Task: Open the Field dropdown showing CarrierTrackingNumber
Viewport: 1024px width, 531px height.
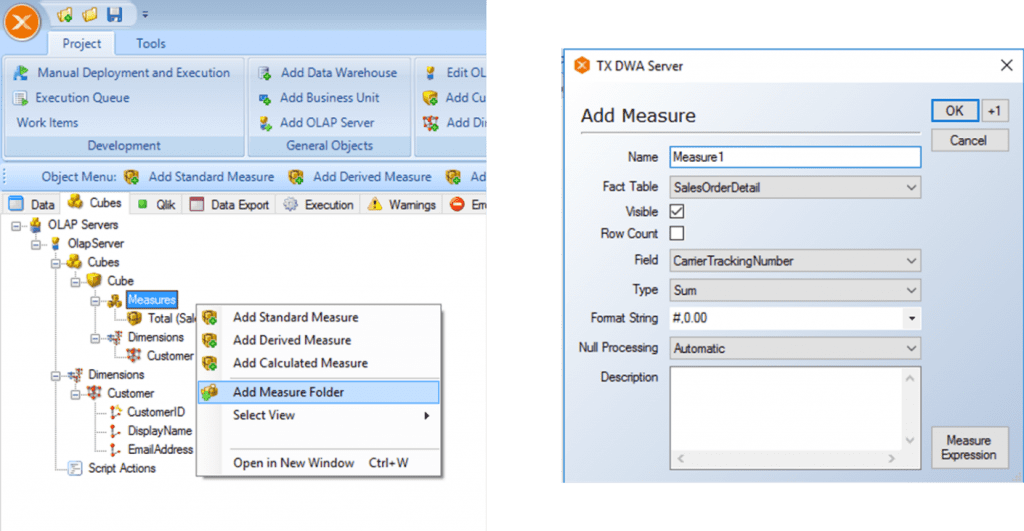Action: click(795, 261)
